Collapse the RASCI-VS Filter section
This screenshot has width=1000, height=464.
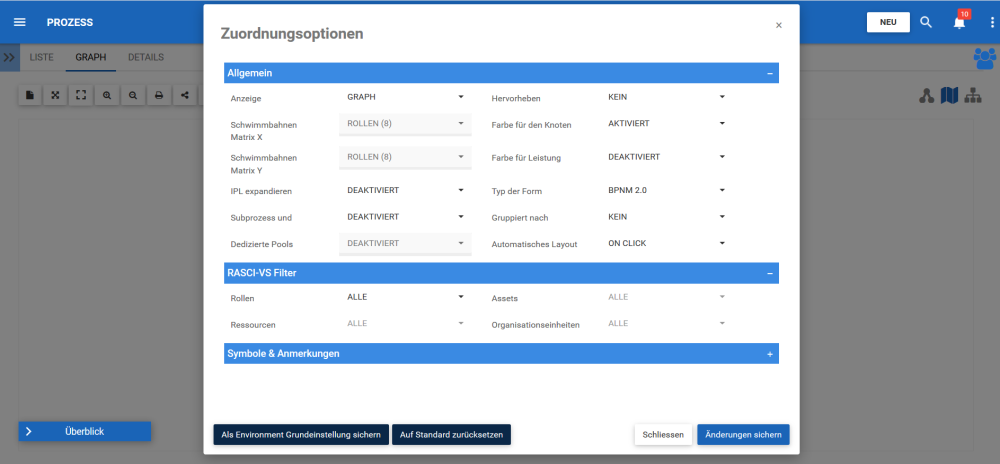click(770, 273)
